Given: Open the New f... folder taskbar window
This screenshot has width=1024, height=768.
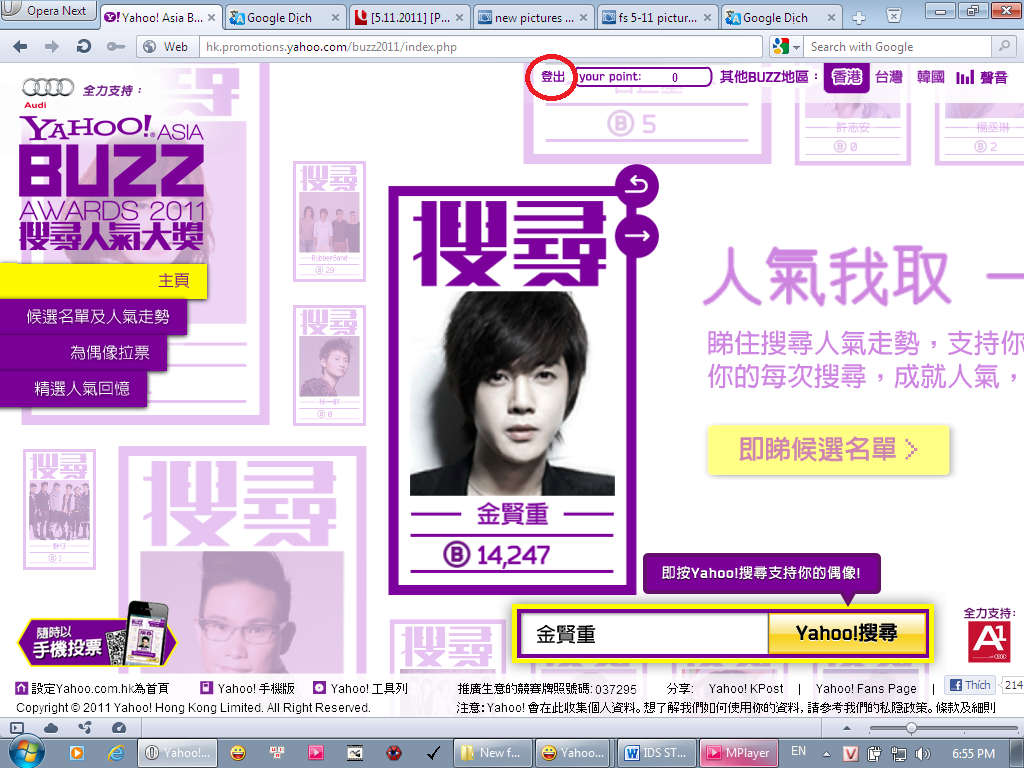Looking at the screenshot, I should coord(493,753).
